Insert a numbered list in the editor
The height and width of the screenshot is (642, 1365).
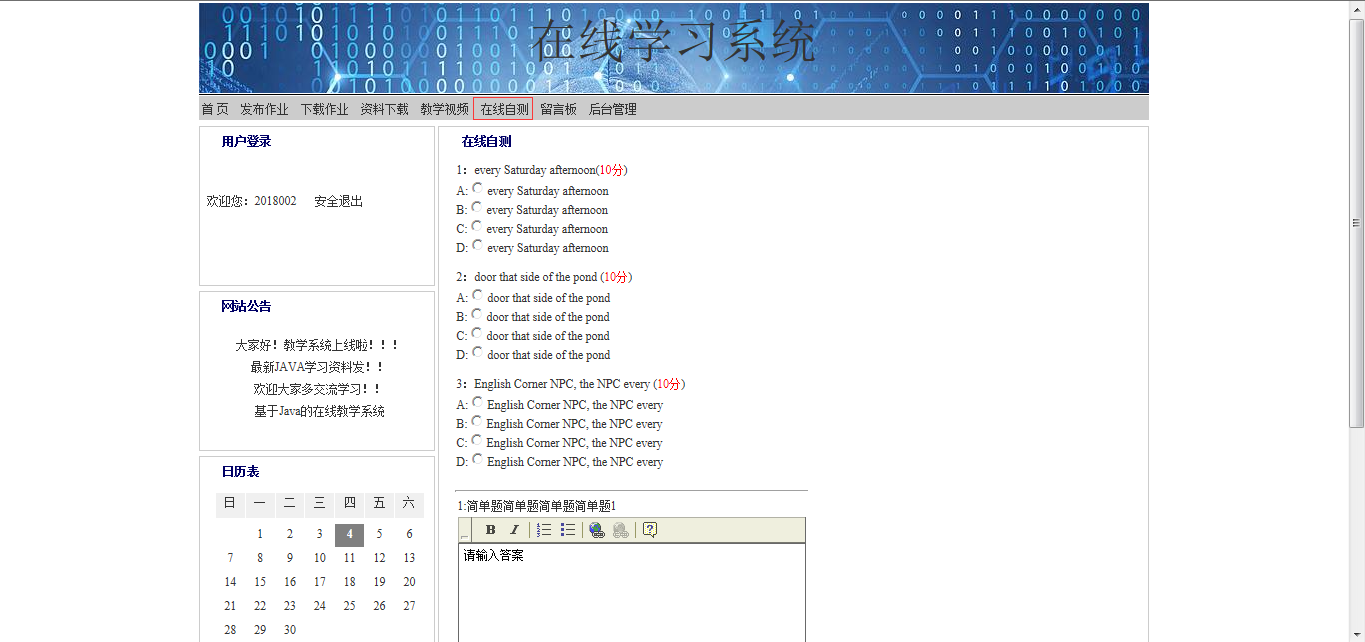pyautogui.click(x=544, y=530)
